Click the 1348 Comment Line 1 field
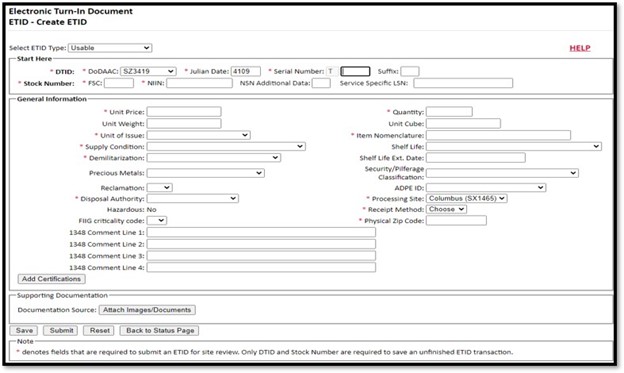Screen dimensions: 624x373 click(261, 232)
